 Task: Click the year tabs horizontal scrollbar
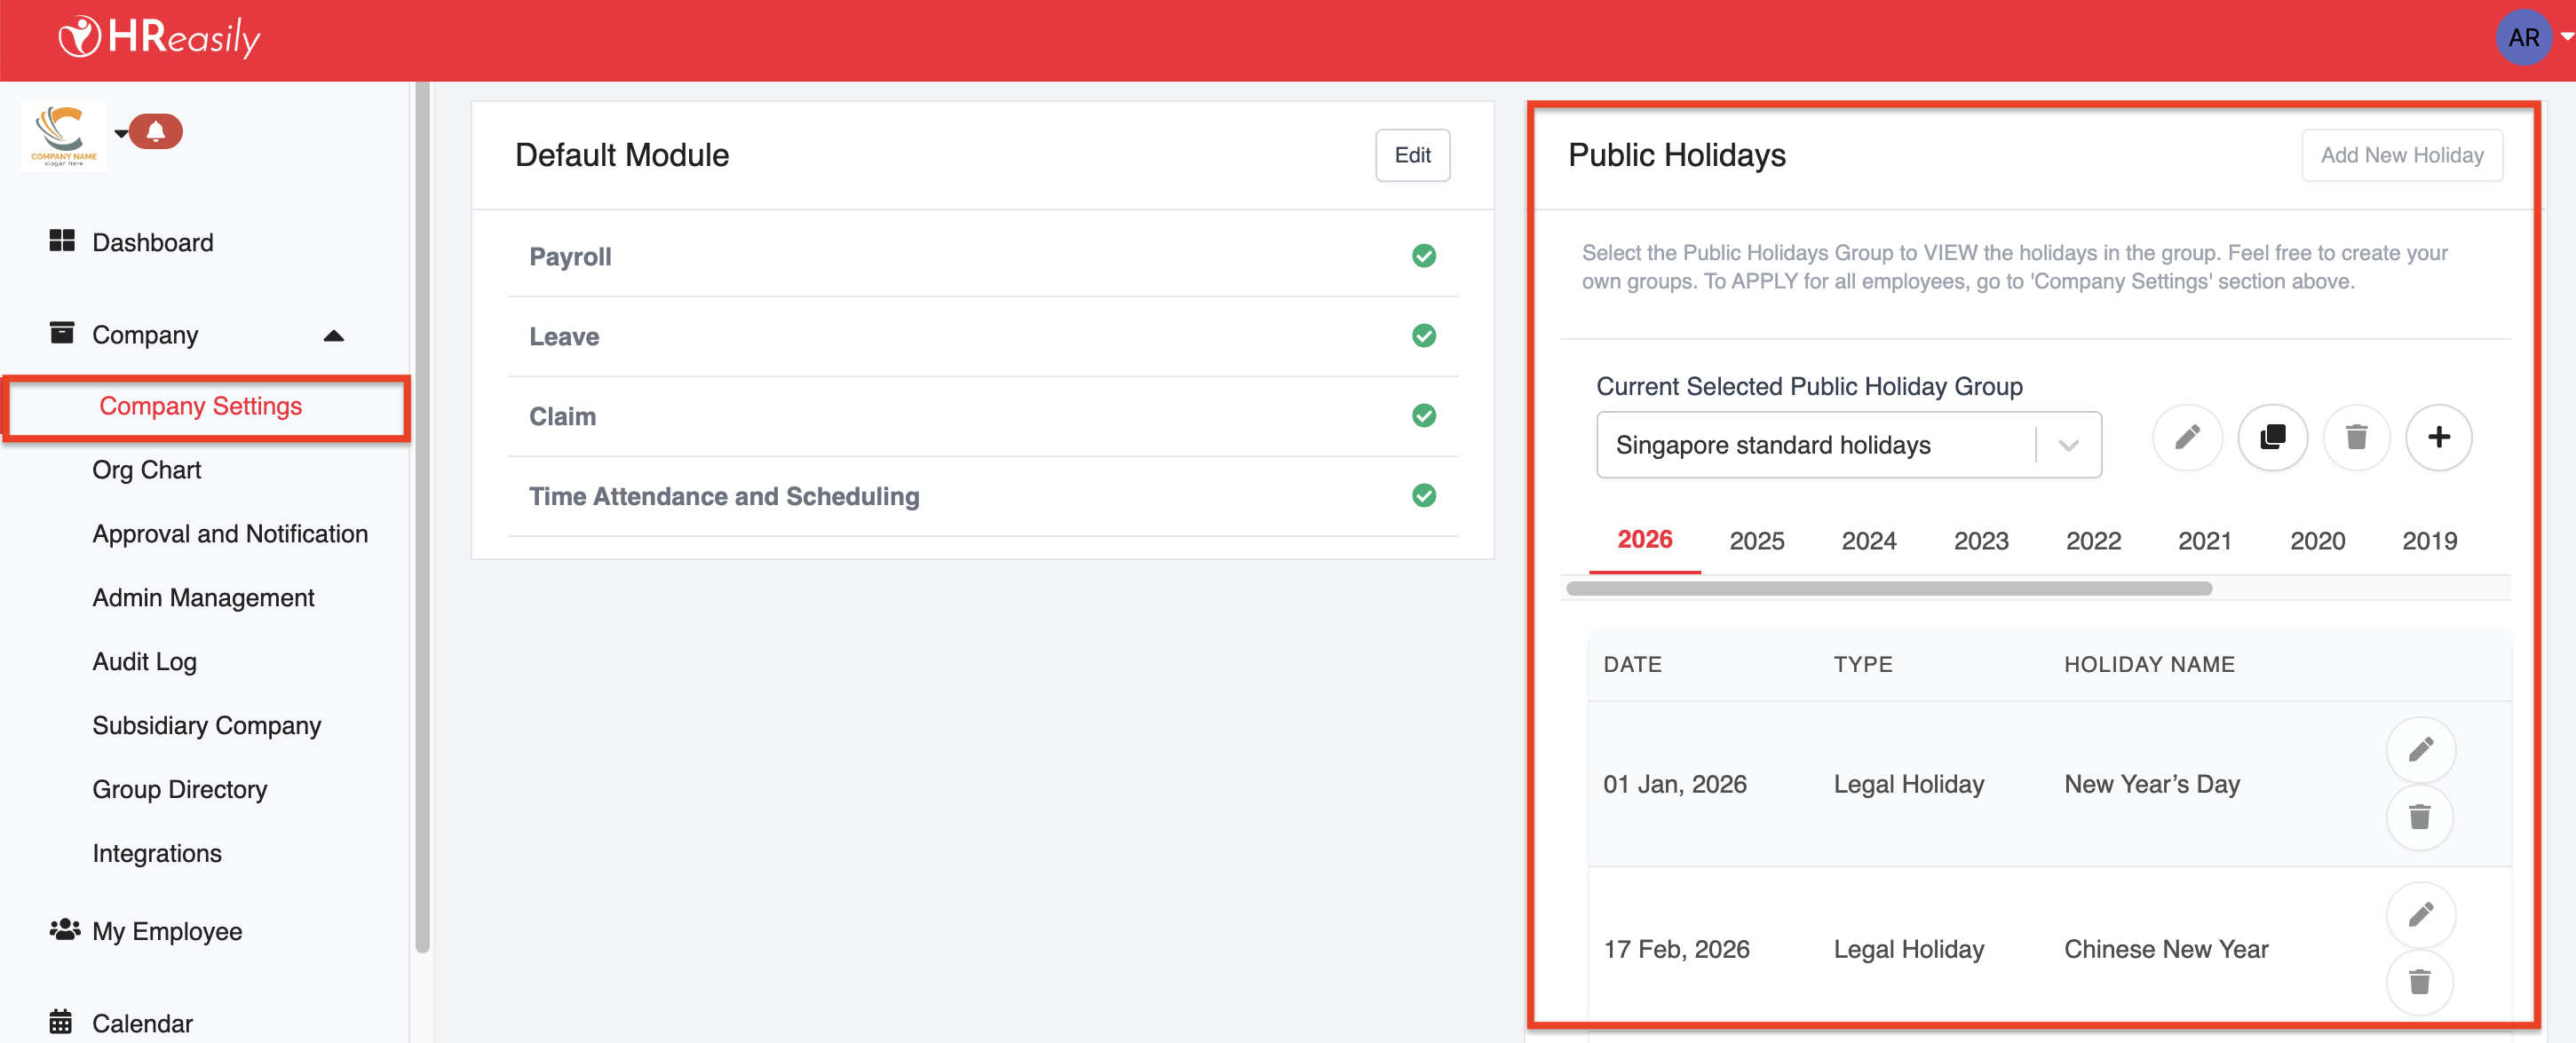(1888, 588)
